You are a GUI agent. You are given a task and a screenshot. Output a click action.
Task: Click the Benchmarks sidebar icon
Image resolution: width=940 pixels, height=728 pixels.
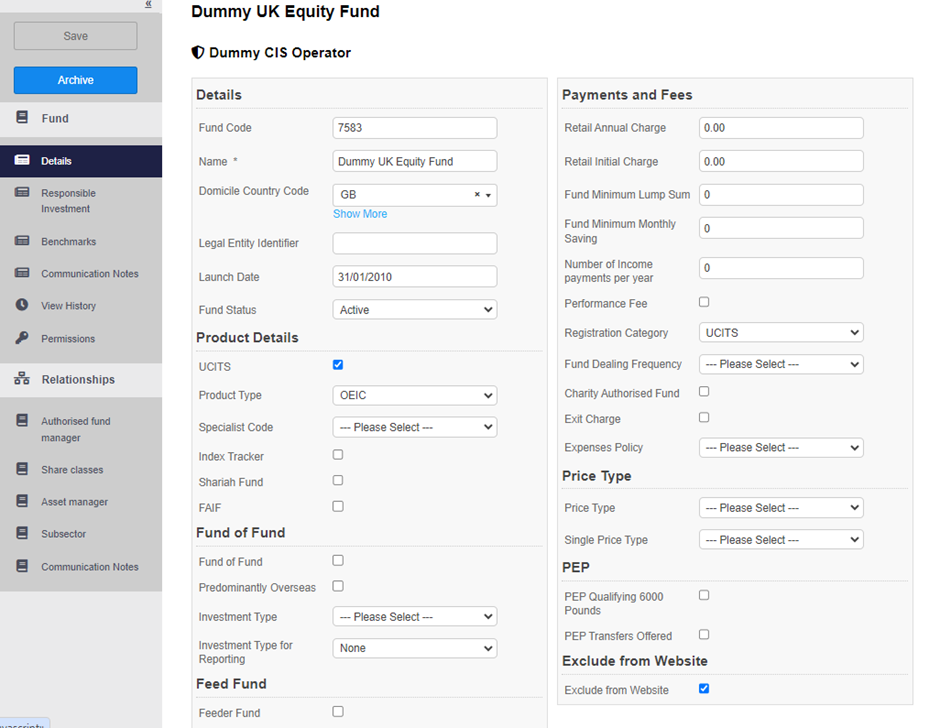pos(22,241)
